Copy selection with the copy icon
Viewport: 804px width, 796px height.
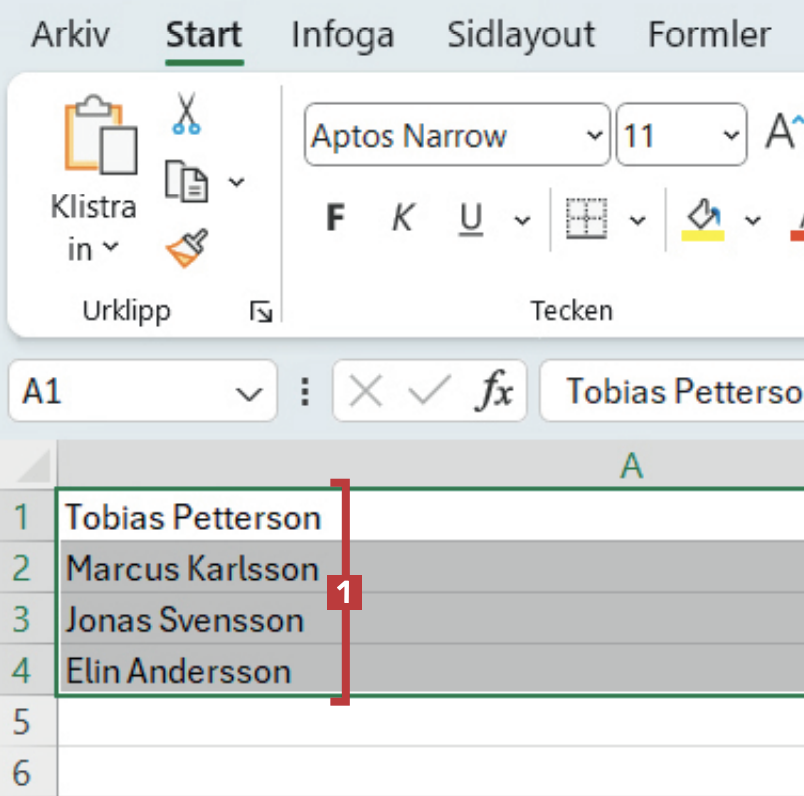[187, 181]
